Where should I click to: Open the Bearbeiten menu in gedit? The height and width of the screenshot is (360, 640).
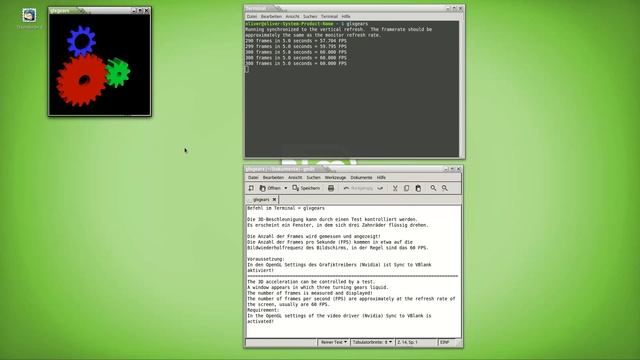click(273, 178)
